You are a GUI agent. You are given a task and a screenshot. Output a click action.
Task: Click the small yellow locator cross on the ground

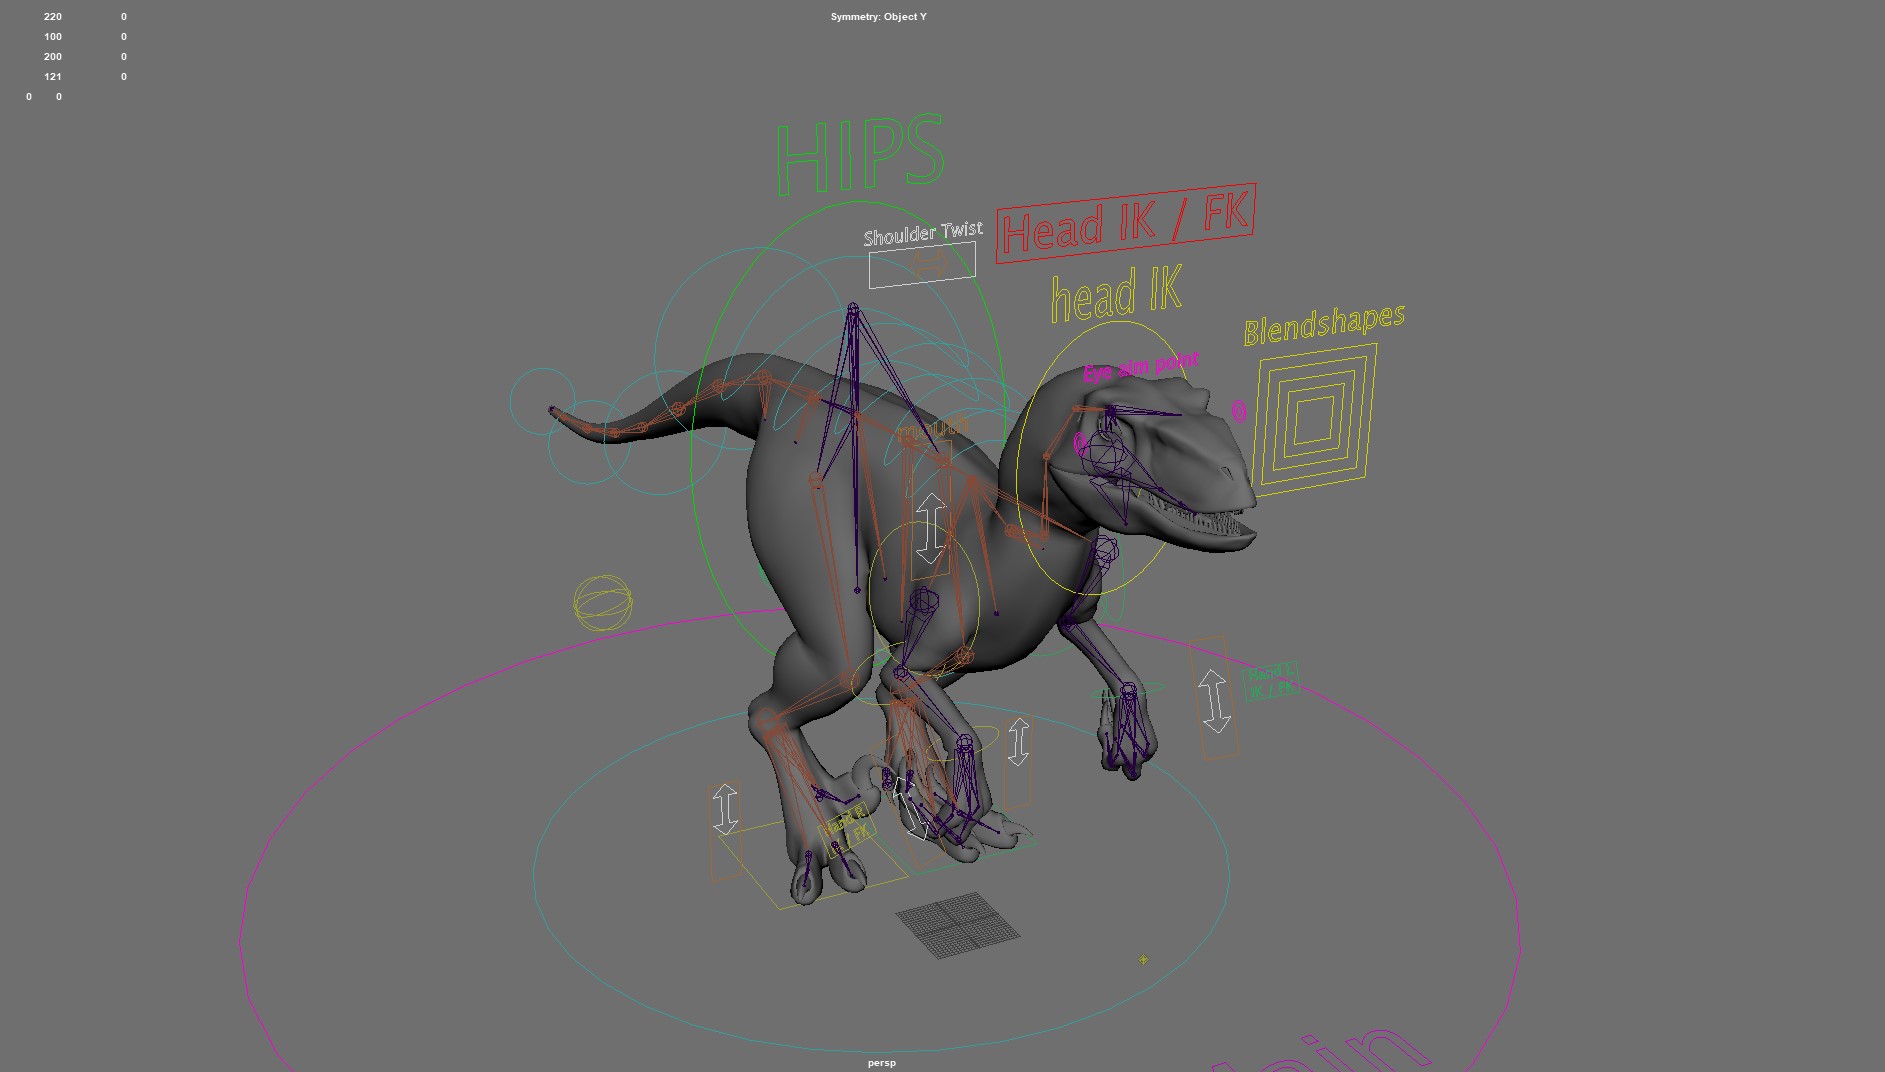point(1143,960)
